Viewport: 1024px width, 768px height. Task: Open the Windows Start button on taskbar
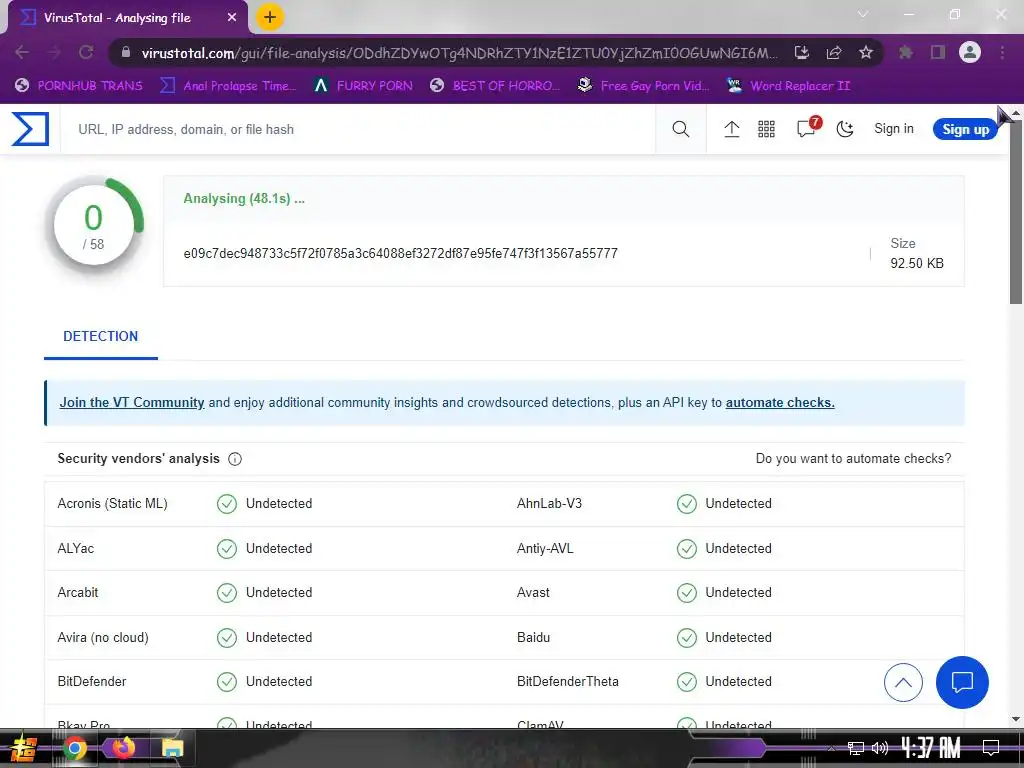tap(24, 748)
